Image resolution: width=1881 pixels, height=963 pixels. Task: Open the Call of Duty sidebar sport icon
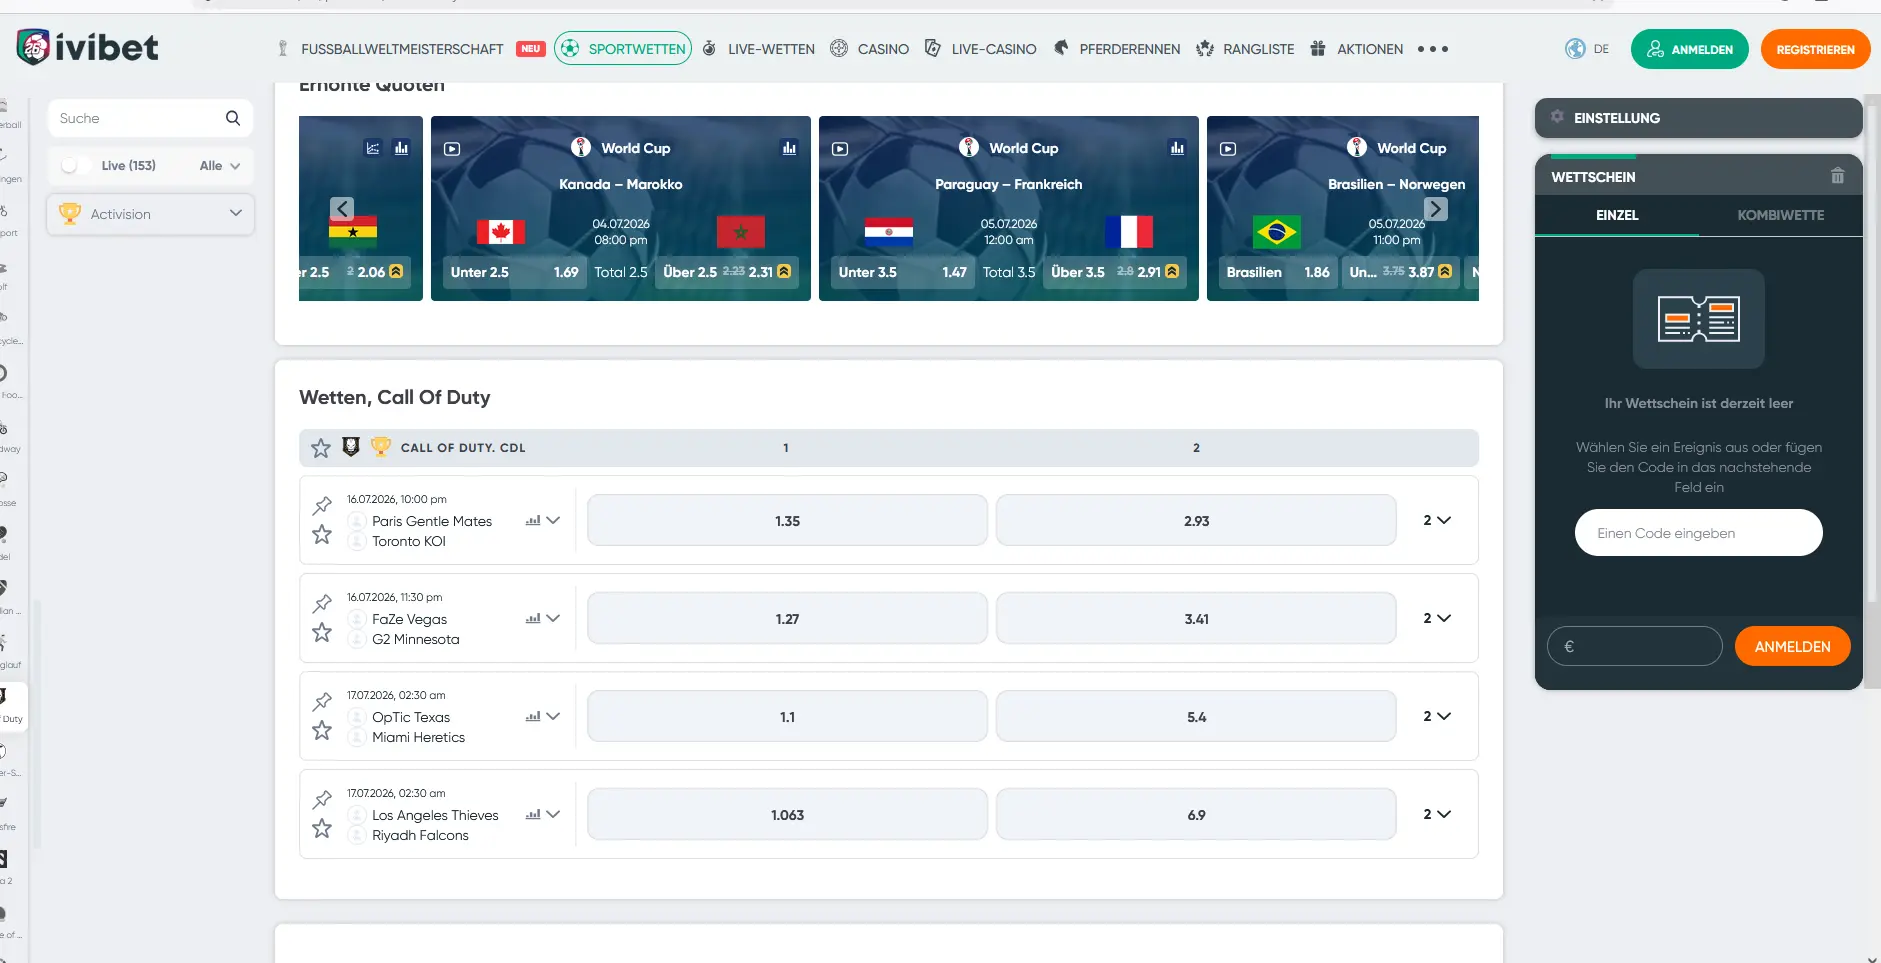click(10, 704)
